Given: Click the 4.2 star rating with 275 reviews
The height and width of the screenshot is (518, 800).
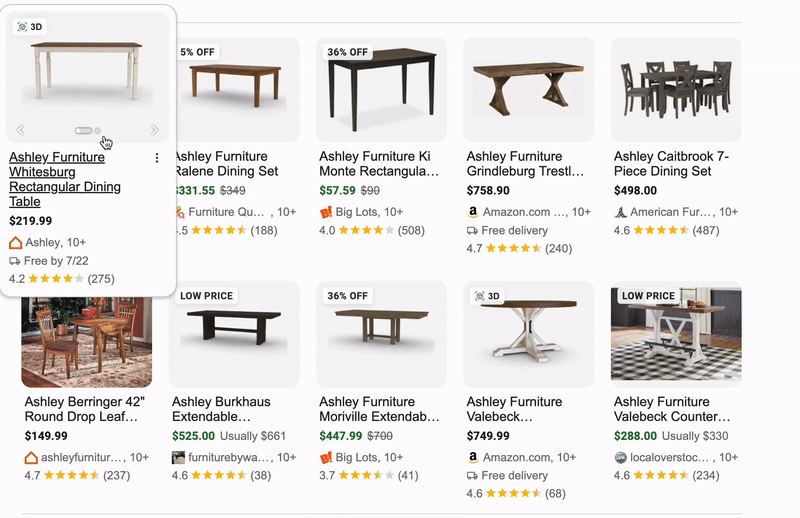Looking at the screenshot, I should [61, 279].
